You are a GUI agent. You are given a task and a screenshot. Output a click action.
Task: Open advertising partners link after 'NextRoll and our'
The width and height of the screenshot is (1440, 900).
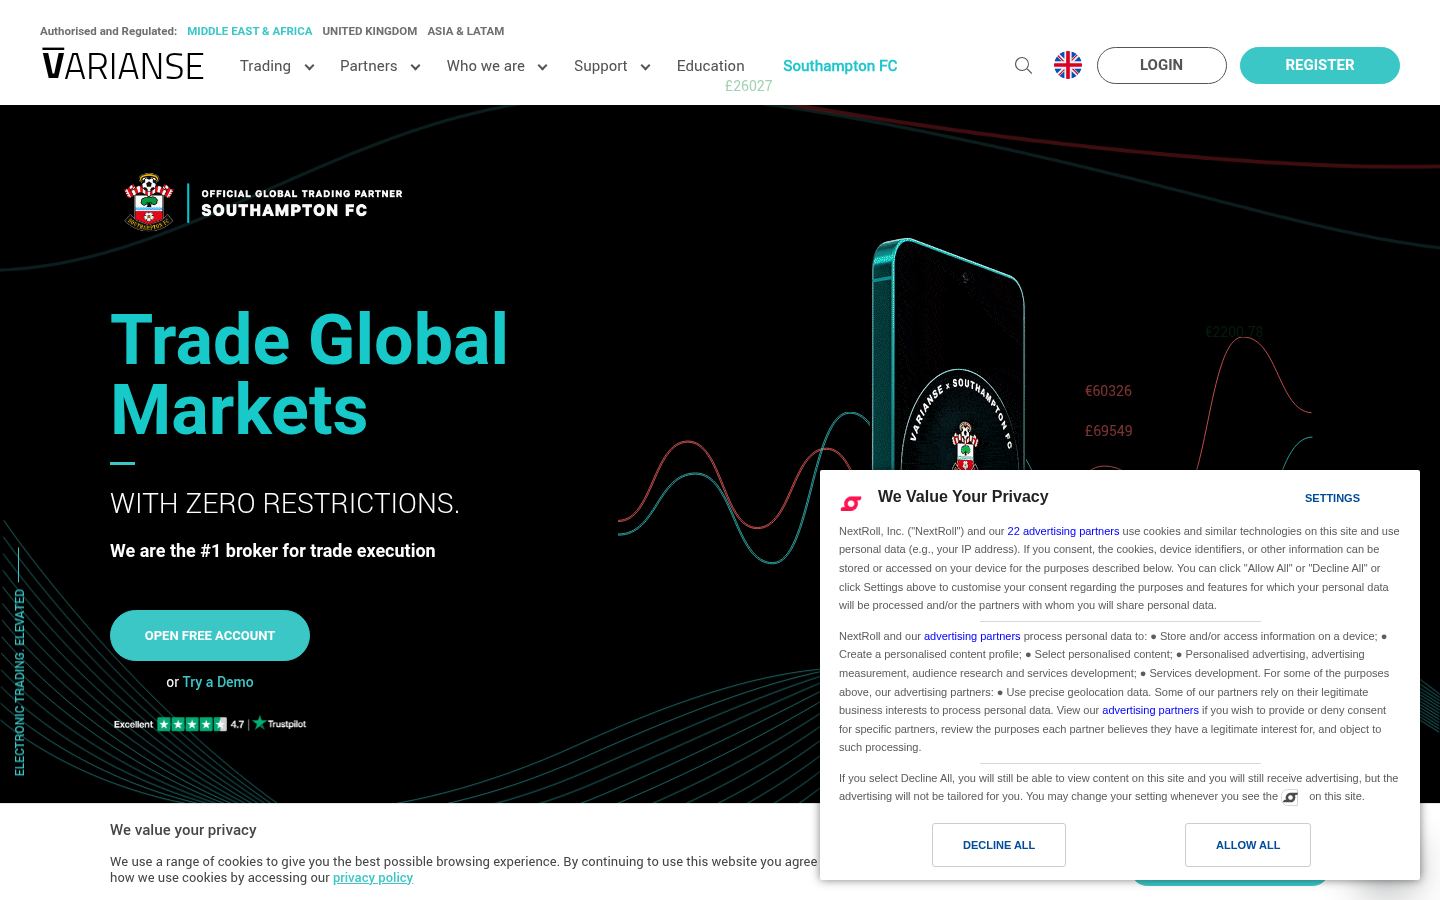tap(972, 636)
